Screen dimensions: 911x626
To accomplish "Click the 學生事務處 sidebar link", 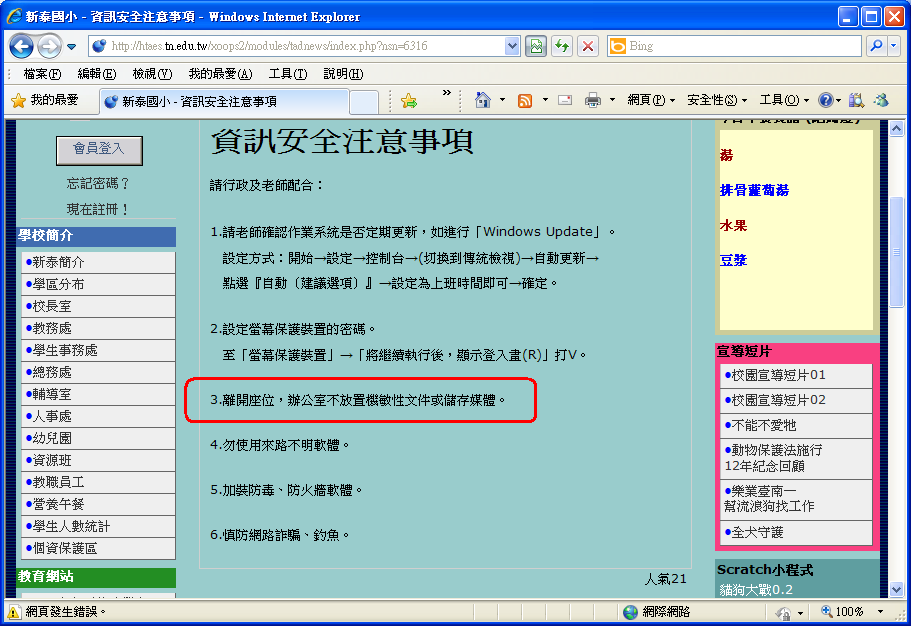I will tap(66, 350).
